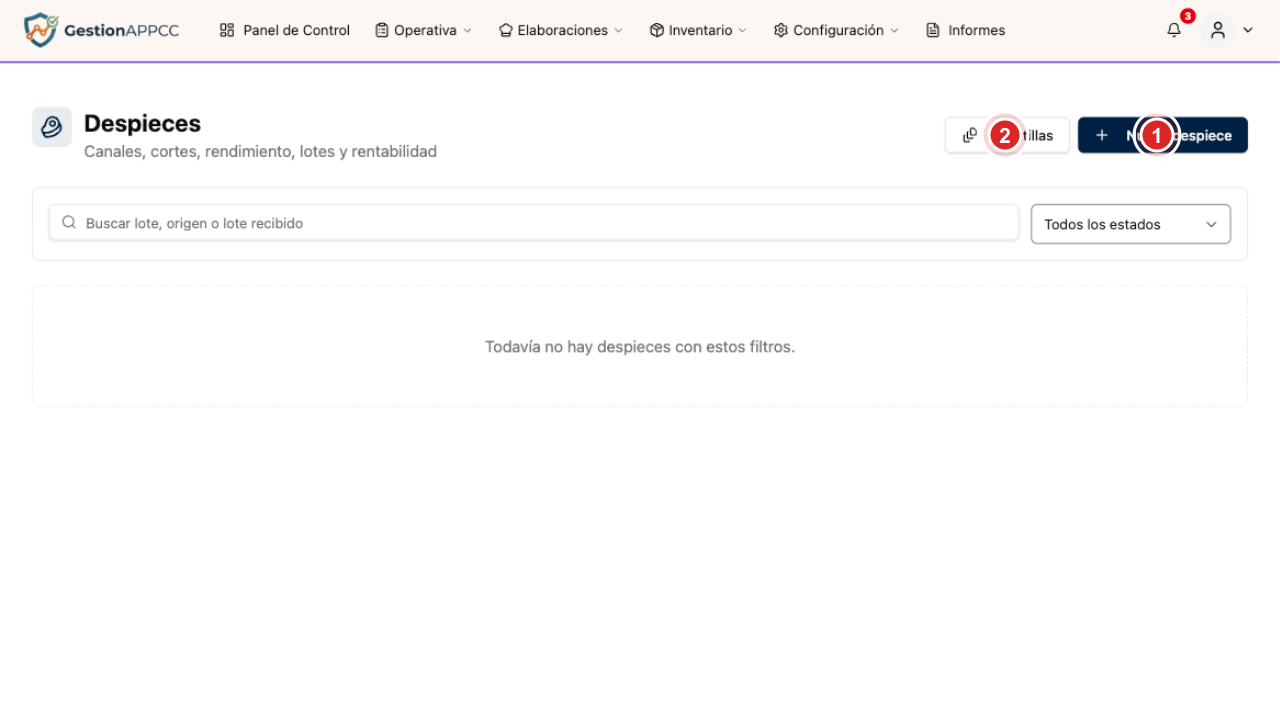Click the copy icon on the templates button
The height and width of the screenshot is (720, 1280).
(x=970, y=135)
